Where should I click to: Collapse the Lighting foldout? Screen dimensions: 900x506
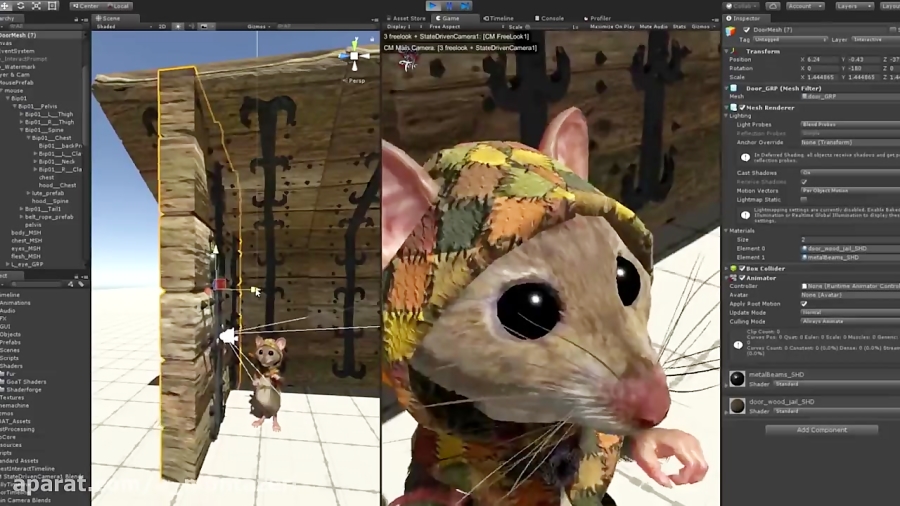pos(727,116)
